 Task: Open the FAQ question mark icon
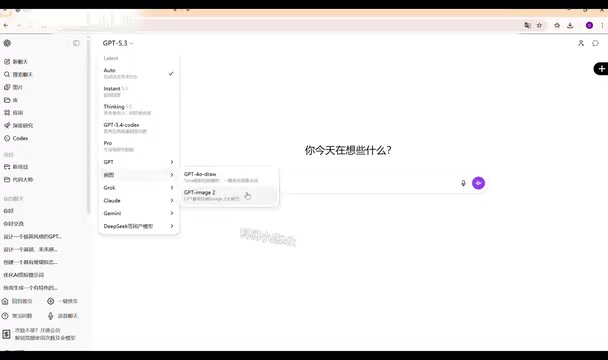pyautogui.click(x=5, y=316)
